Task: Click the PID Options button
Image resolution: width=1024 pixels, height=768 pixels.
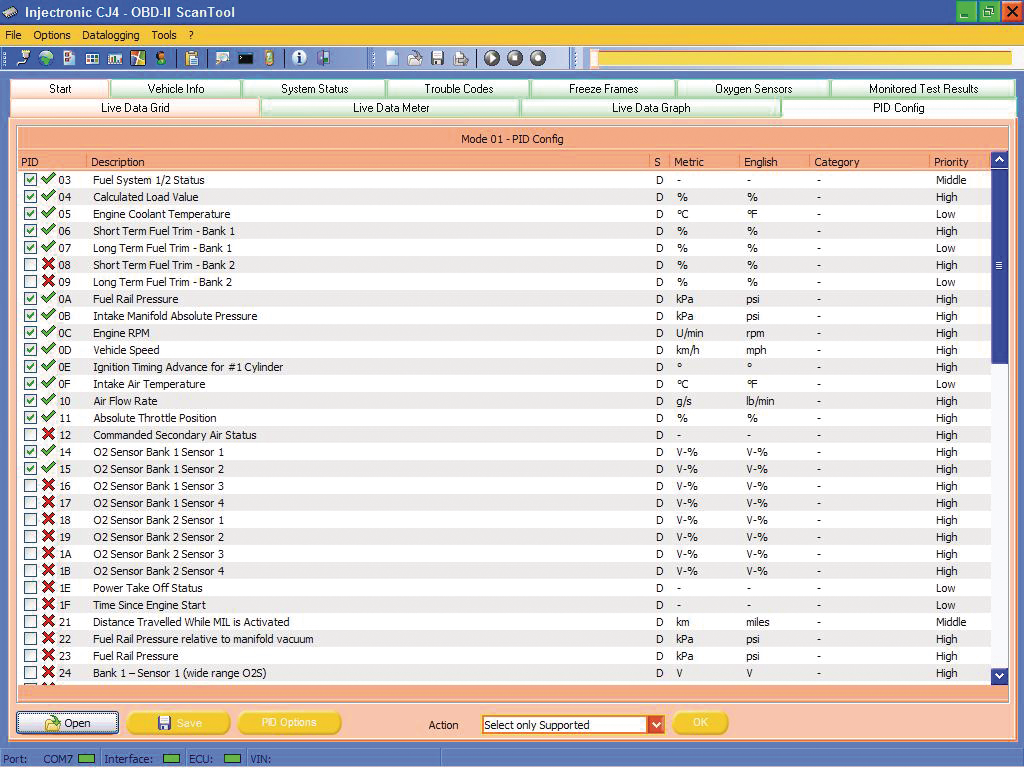Action: tap(287, 722)
